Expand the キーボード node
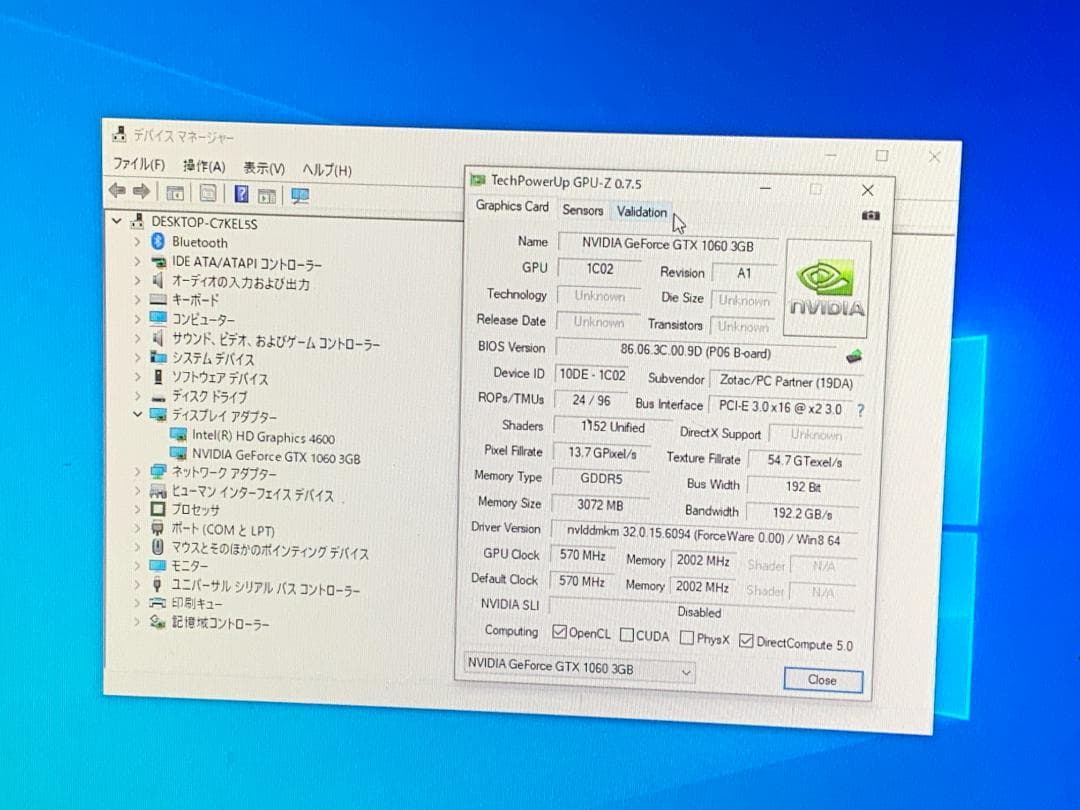 click(137, 299)
